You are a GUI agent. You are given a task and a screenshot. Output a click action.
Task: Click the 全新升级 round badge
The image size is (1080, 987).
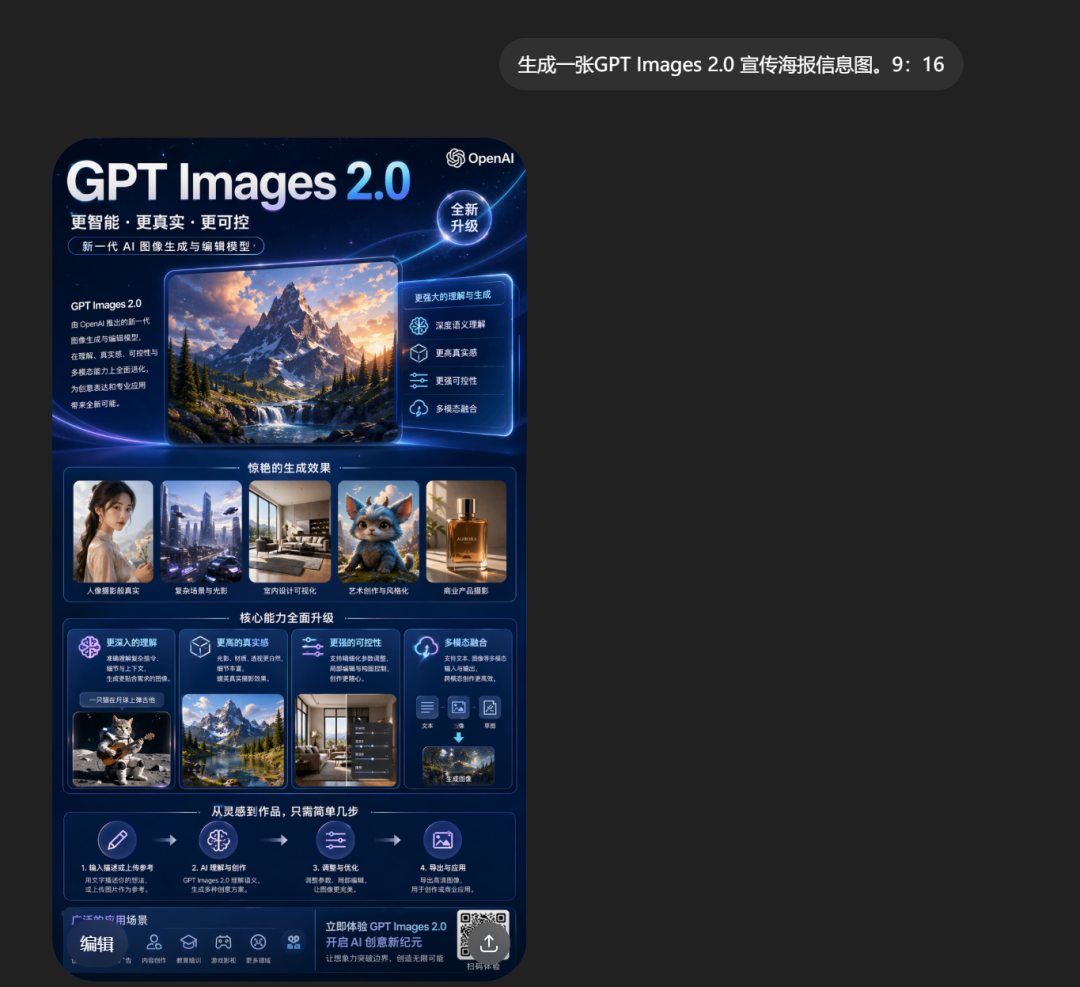tap(464, 217)
